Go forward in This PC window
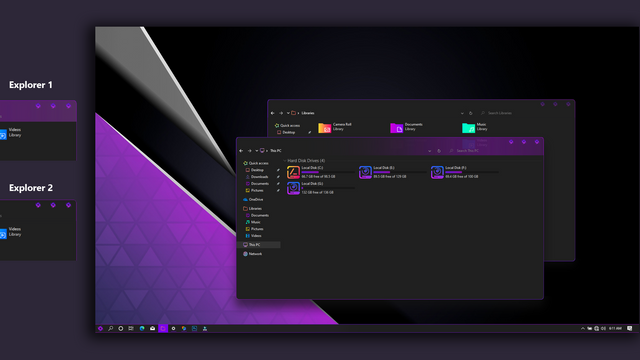The image size is (640, 360). pos(249,151)
